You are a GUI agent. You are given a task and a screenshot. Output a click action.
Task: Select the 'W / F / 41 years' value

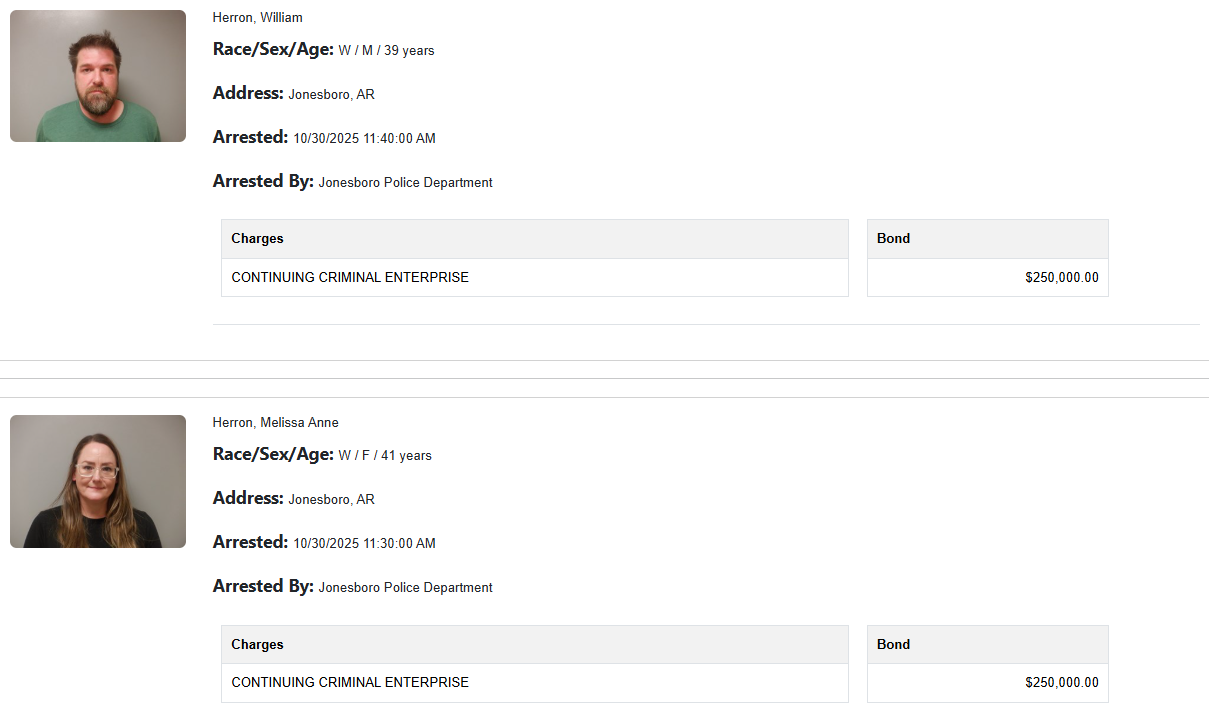pos(385,456)
